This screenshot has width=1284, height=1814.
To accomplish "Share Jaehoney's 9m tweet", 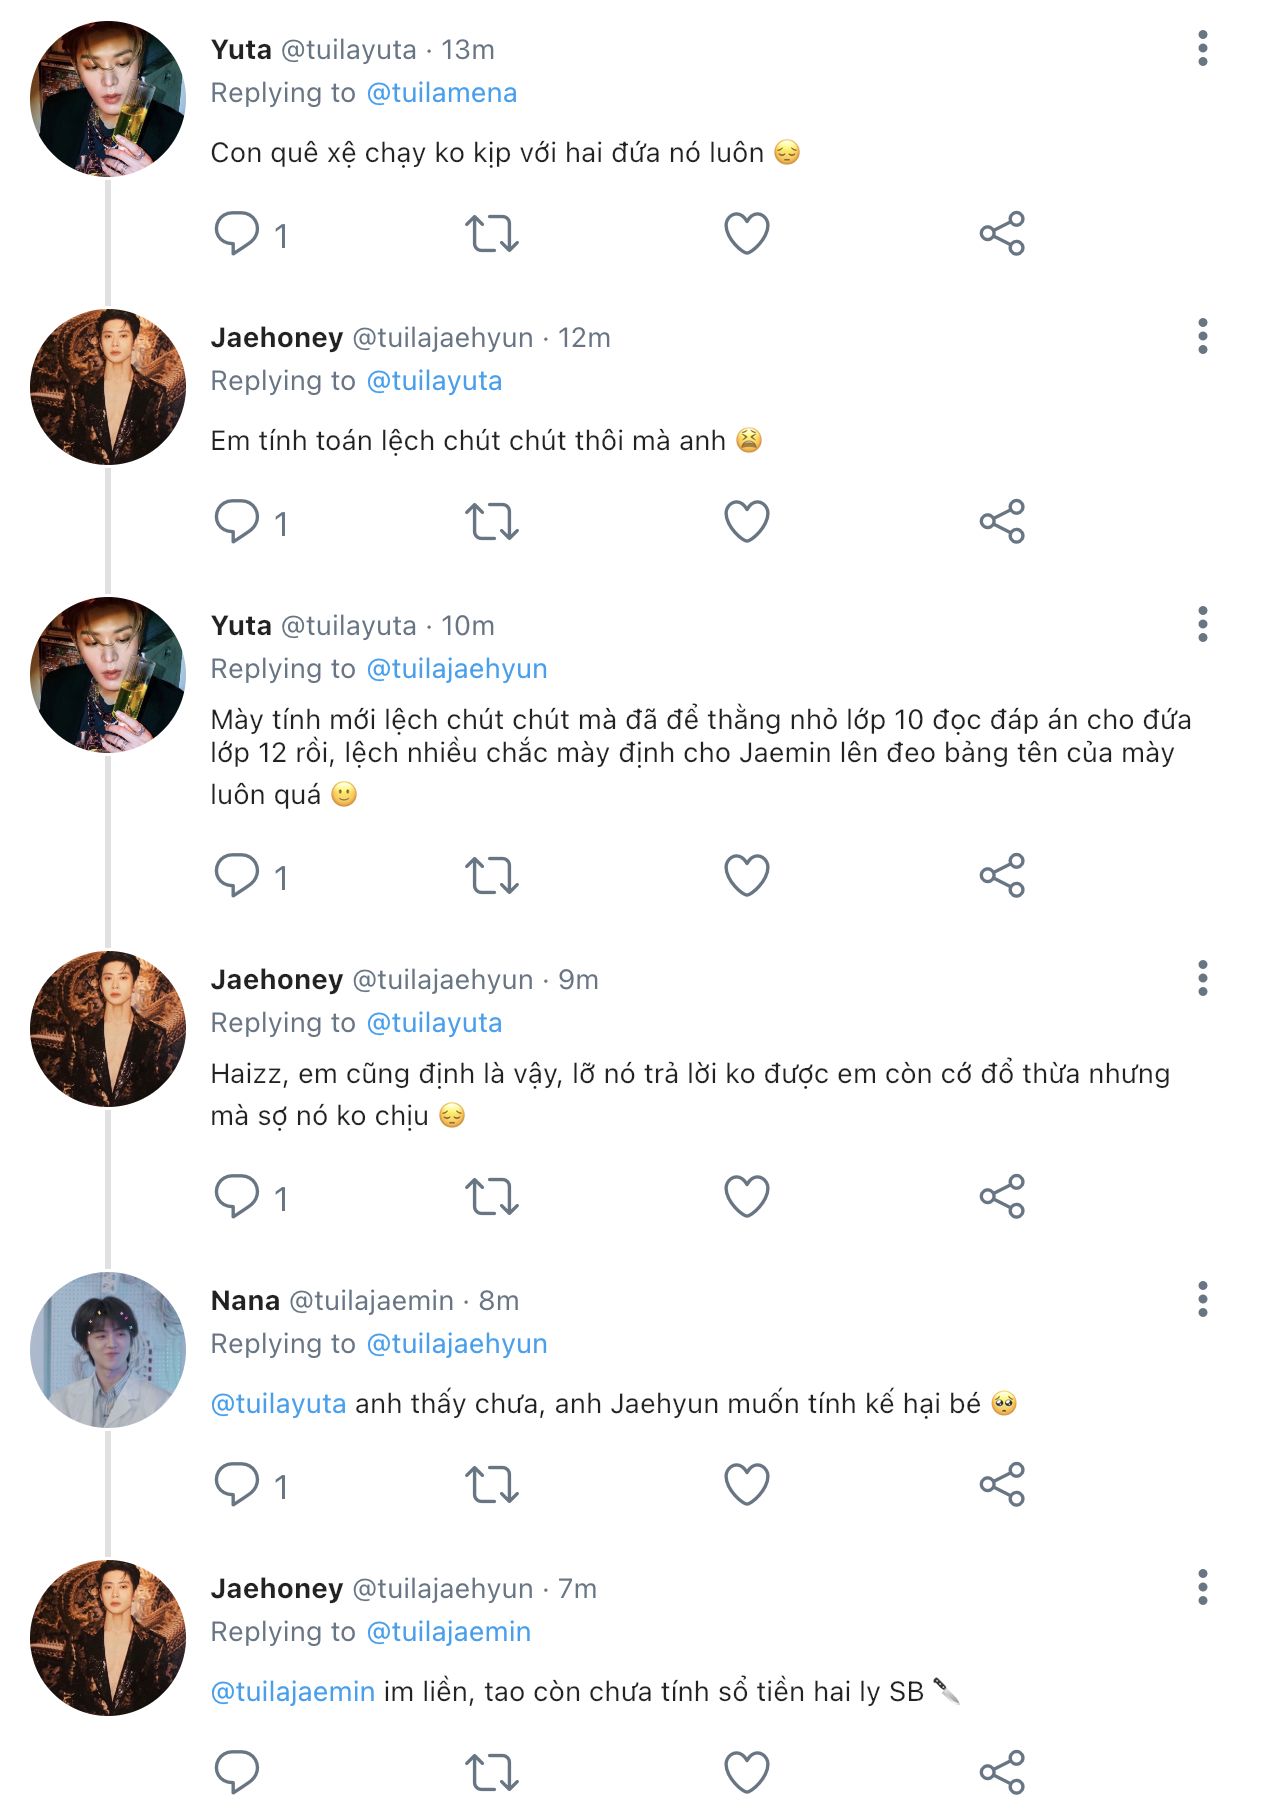I will tap(1002, 1197).
